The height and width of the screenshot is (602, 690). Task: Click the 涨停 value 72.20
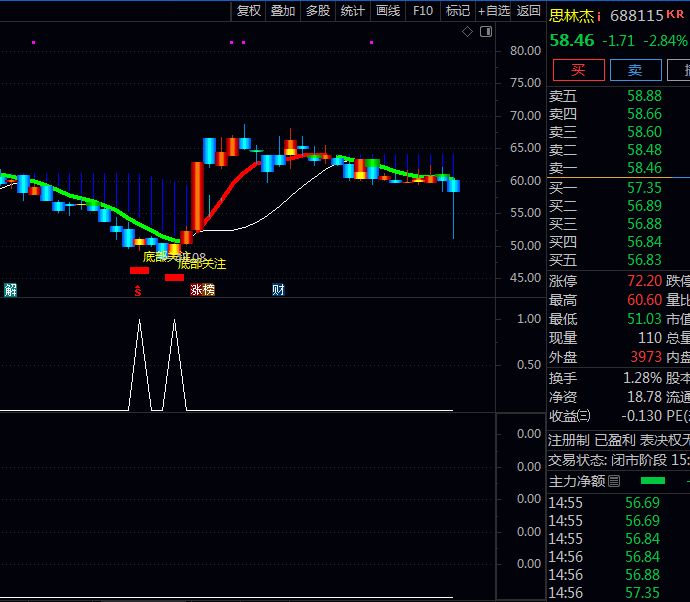pos(644,281)
